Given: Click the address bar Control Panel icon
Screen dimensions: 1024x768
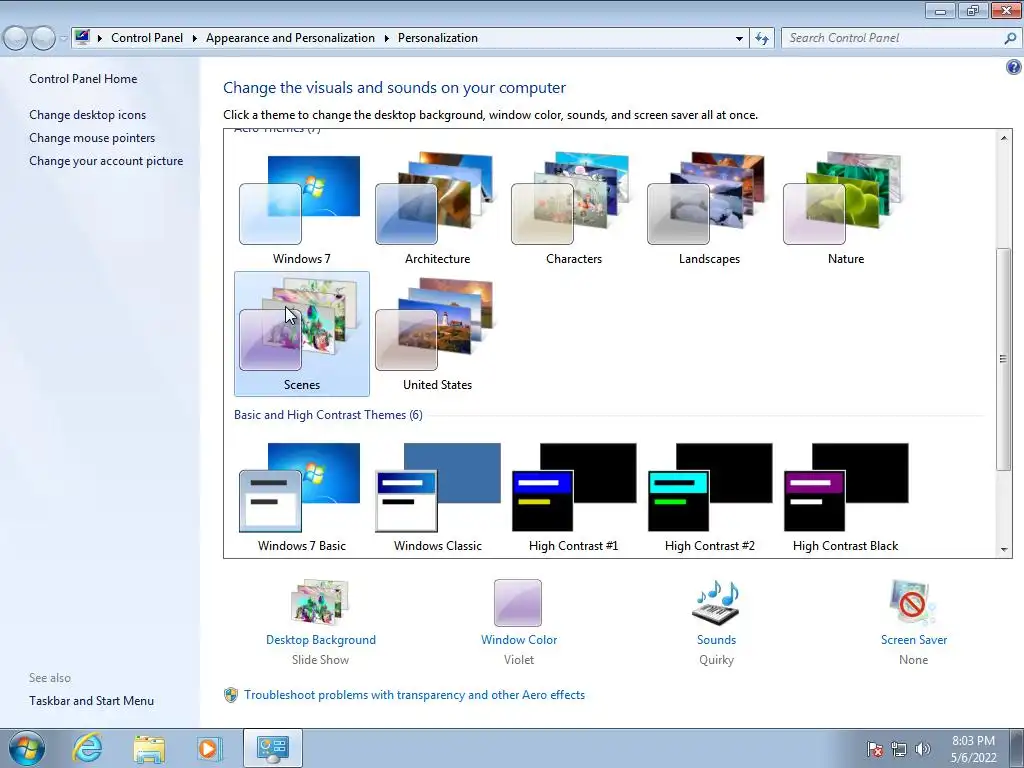Looking at the screenshot, I should click(x=82, y=37).
